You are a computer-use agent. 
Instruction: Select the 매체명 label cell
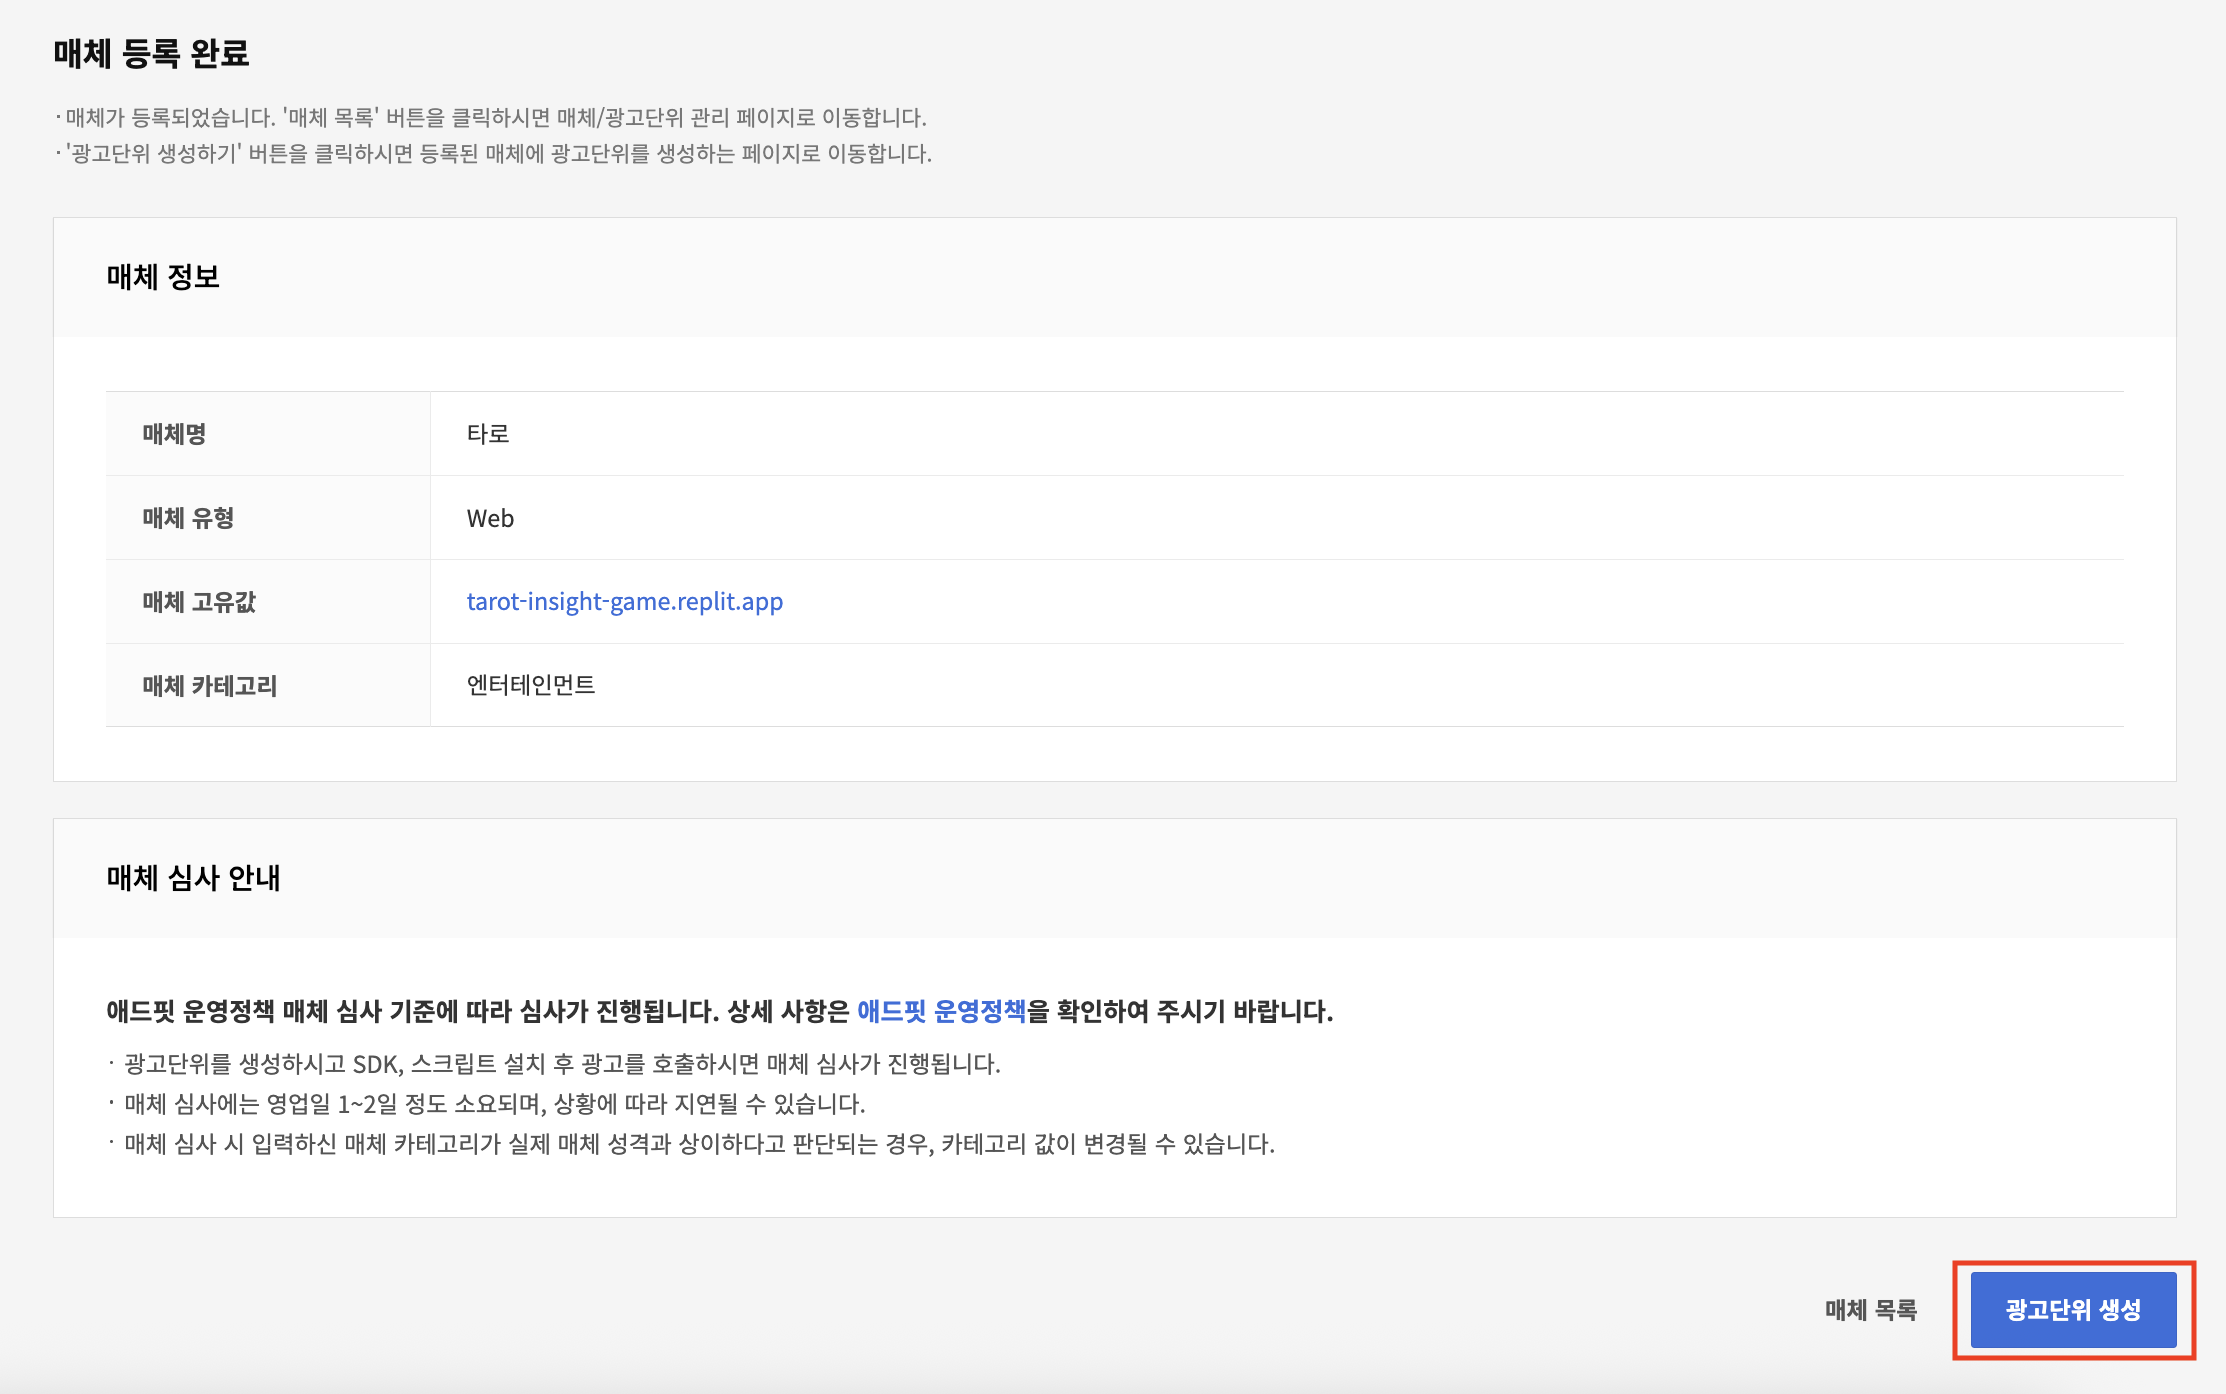coord(174,434)
